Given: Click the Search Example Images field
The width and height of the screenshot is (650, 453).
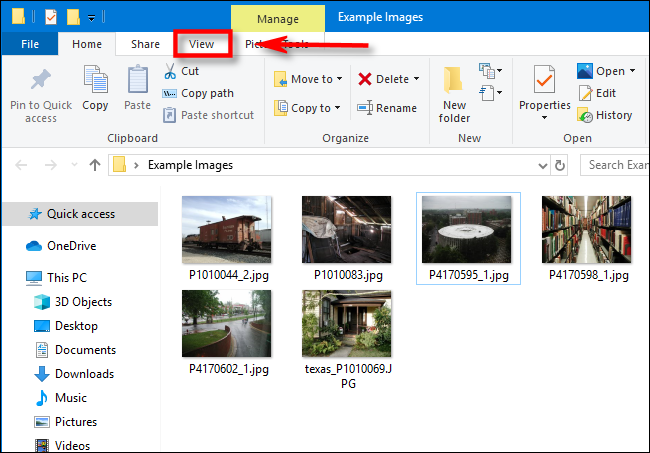Looking at the screenshot, I should click(x=615, y=165).
